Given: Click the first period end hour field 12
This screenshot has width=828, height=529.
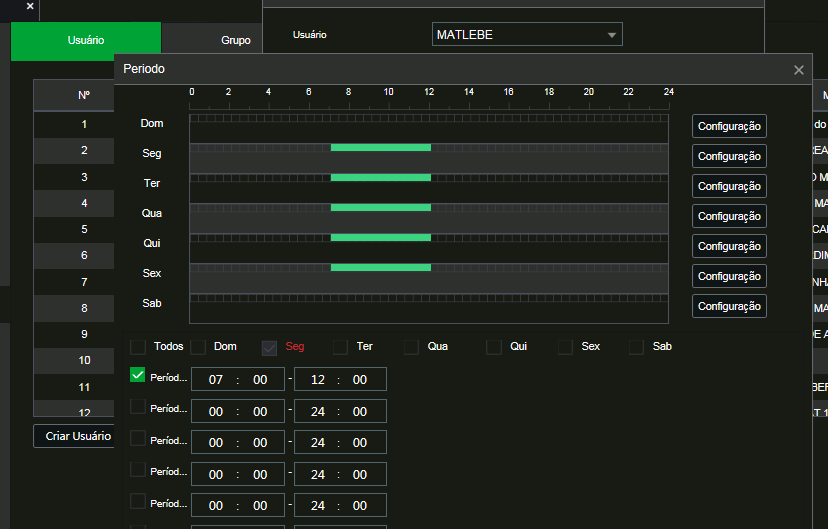Looking at the screenshot, I should pos(318,380).
